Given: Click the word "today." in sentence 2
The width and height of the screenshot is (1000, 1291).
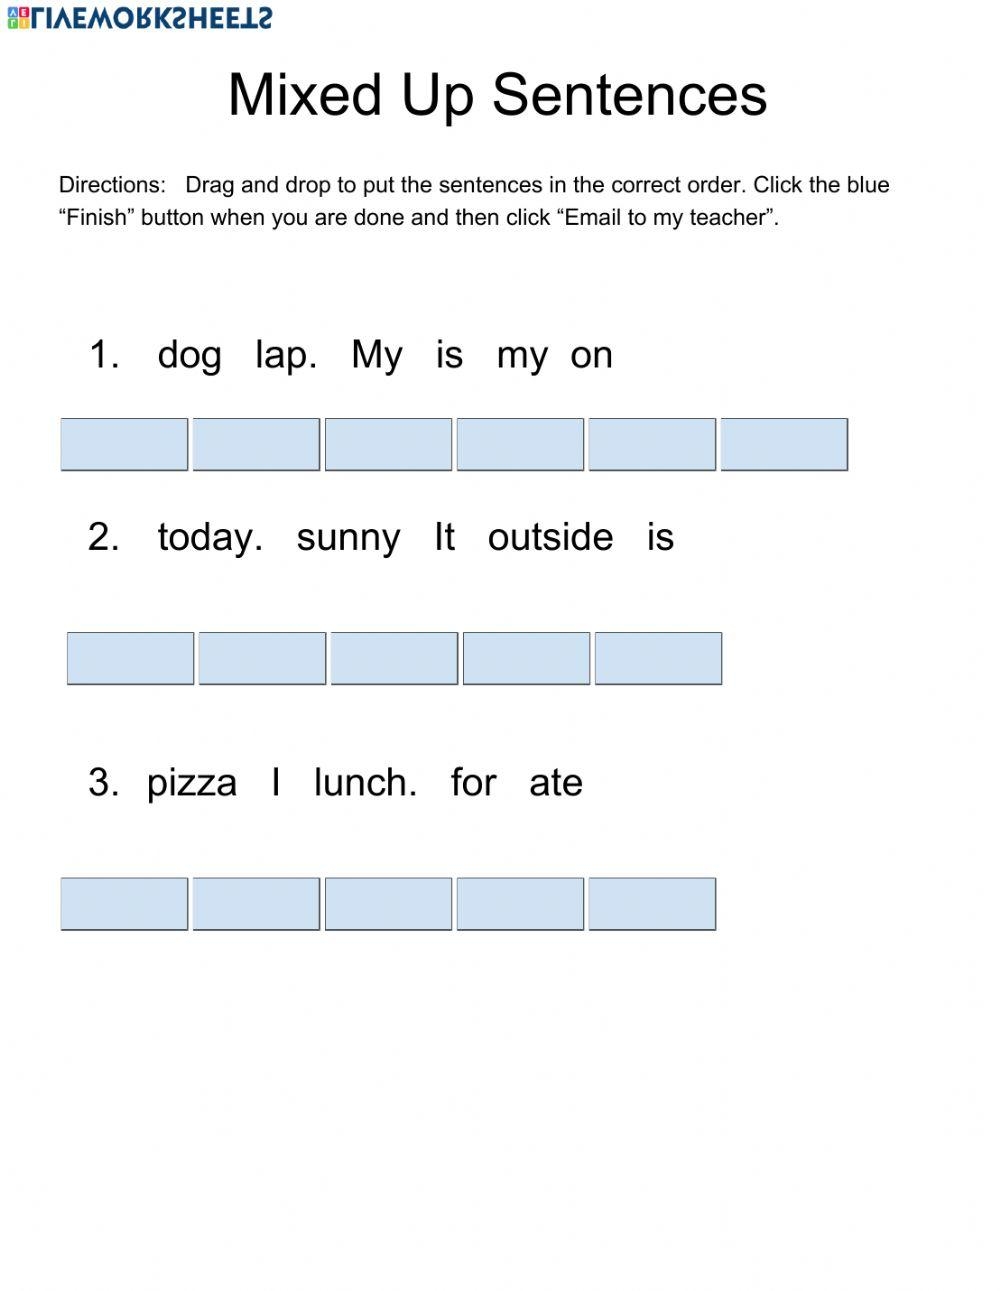Looking at the screenshot, I should 210,537.
